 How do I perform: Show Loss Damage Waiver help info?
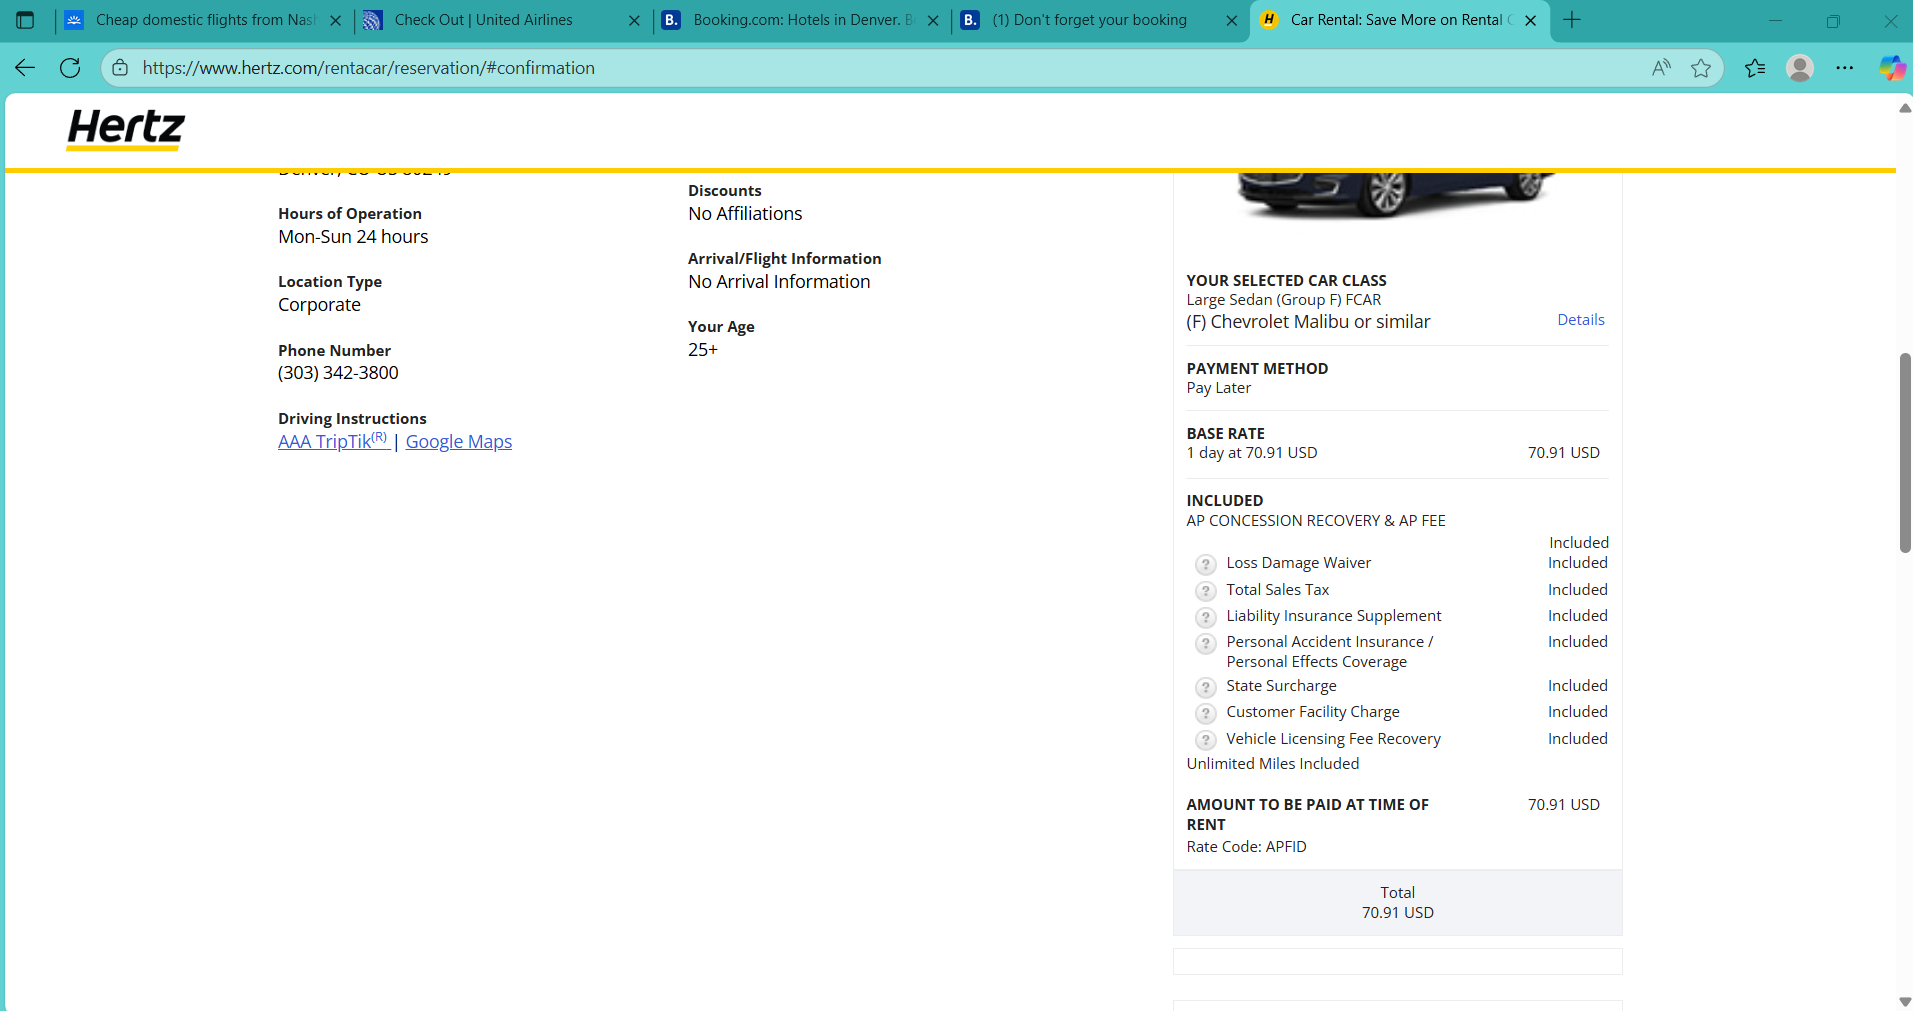[x=1206, y=564]
